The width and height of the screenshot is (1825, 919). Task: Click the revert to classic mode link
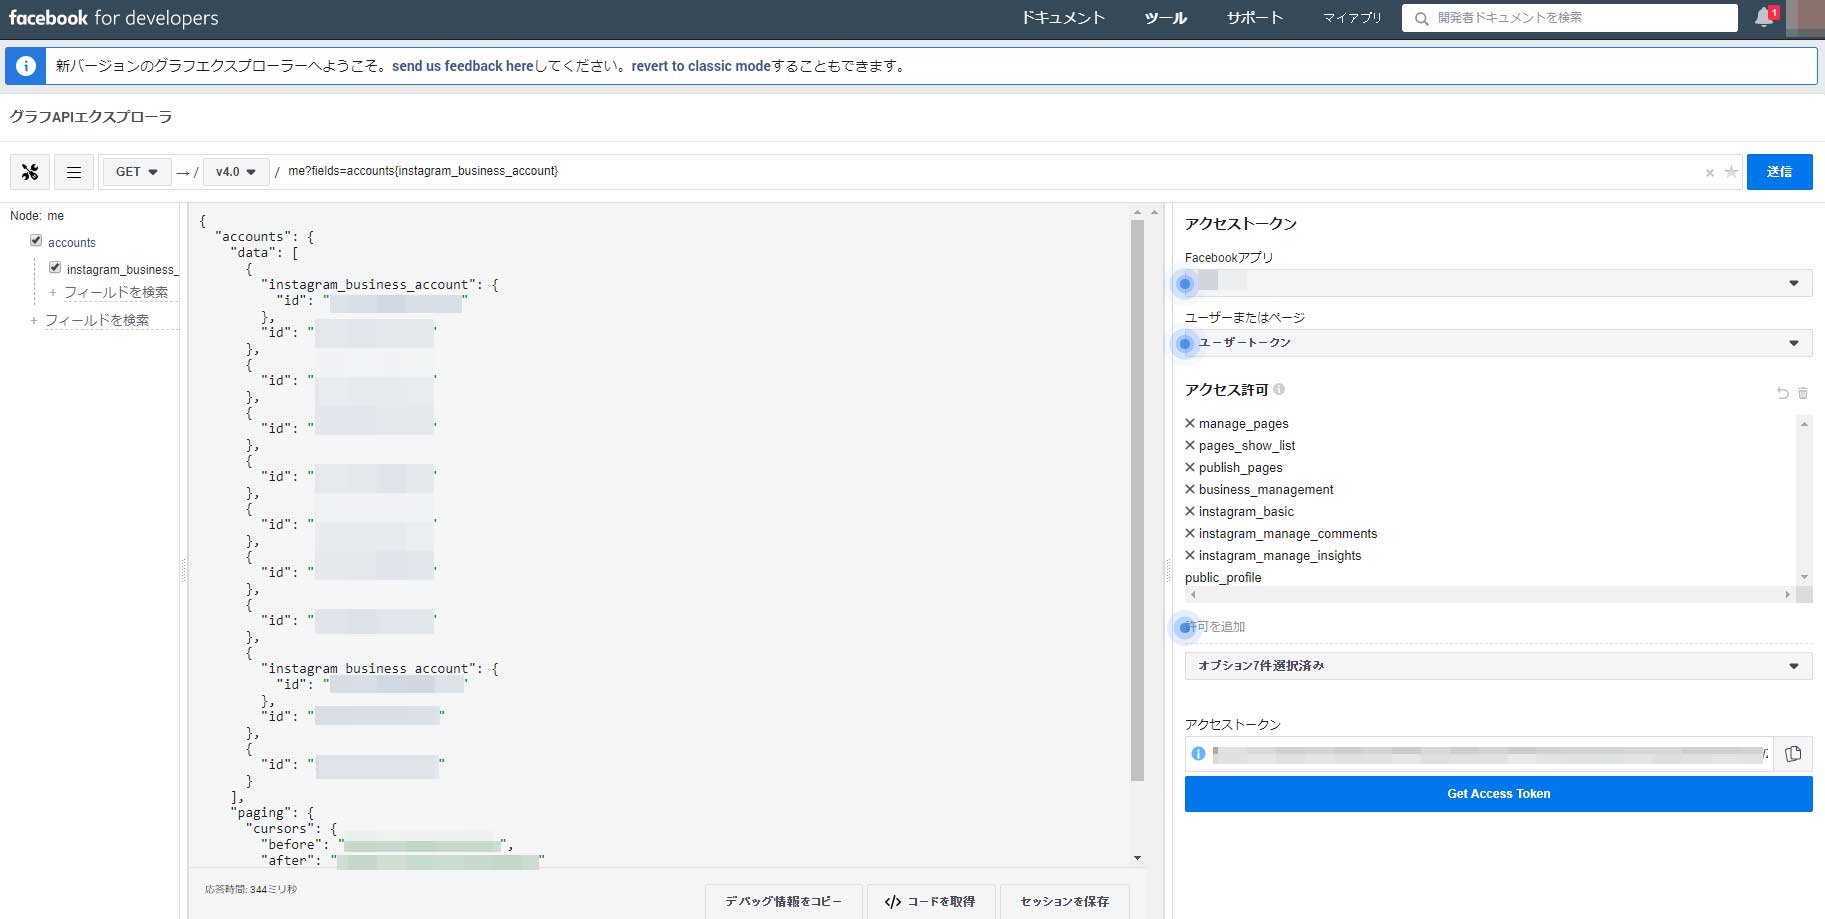click(700, 66)
